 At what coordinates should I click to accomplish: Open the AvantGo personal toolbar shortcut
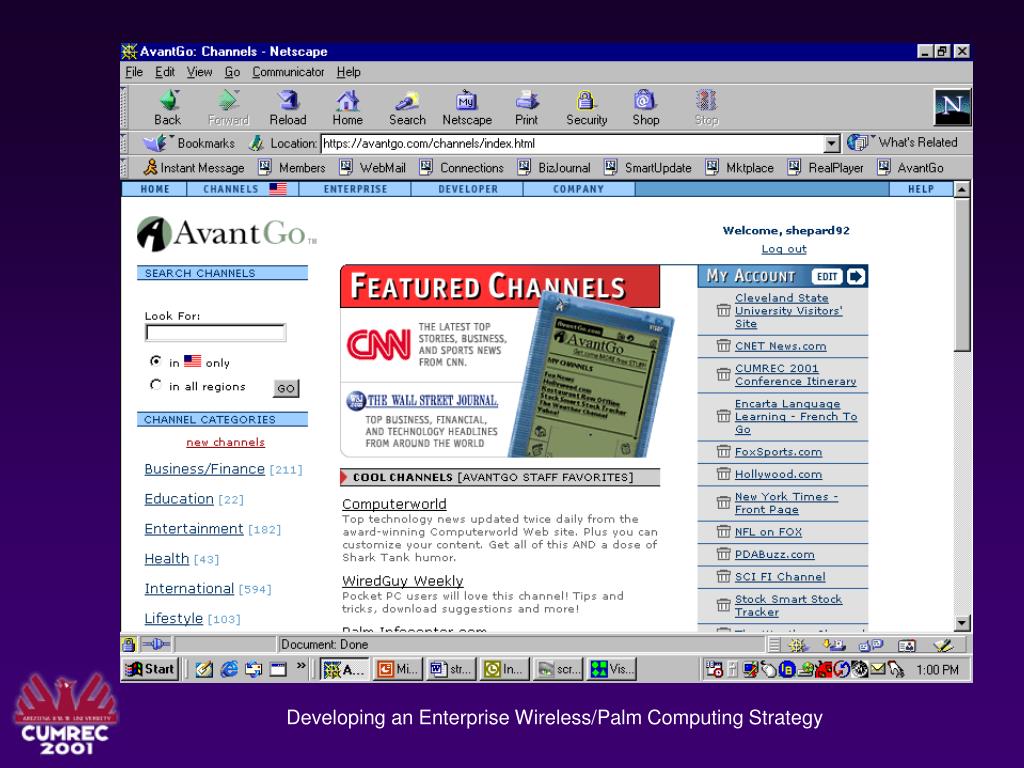pyautogui.click(x=910, y=168)
